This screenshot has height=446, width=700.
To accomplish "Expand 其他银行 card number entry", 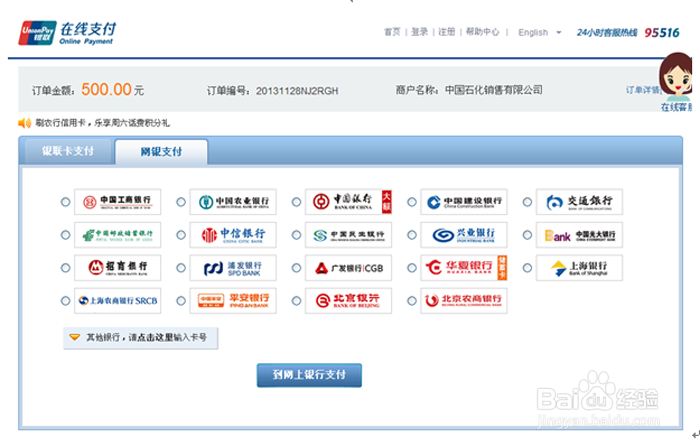I will tap(141, 338).
